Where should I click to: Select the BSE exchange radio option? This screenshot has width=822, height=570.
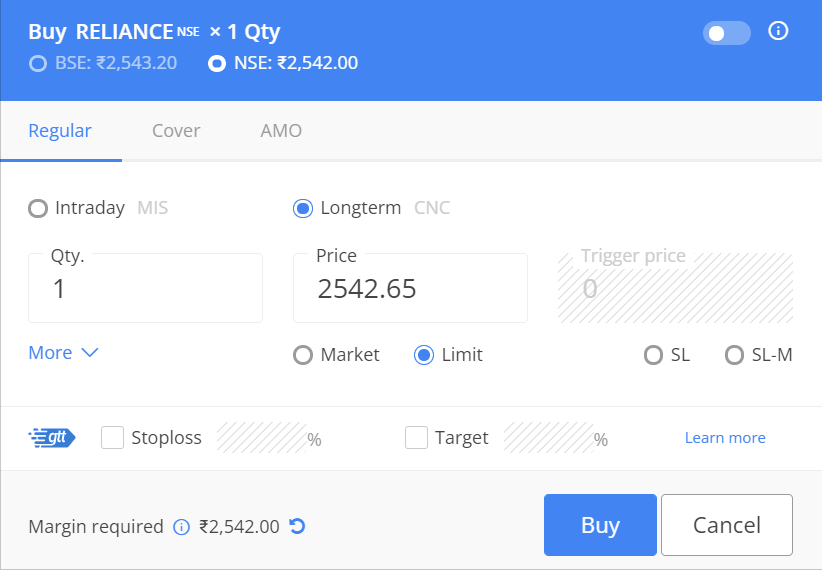(38, 63)
